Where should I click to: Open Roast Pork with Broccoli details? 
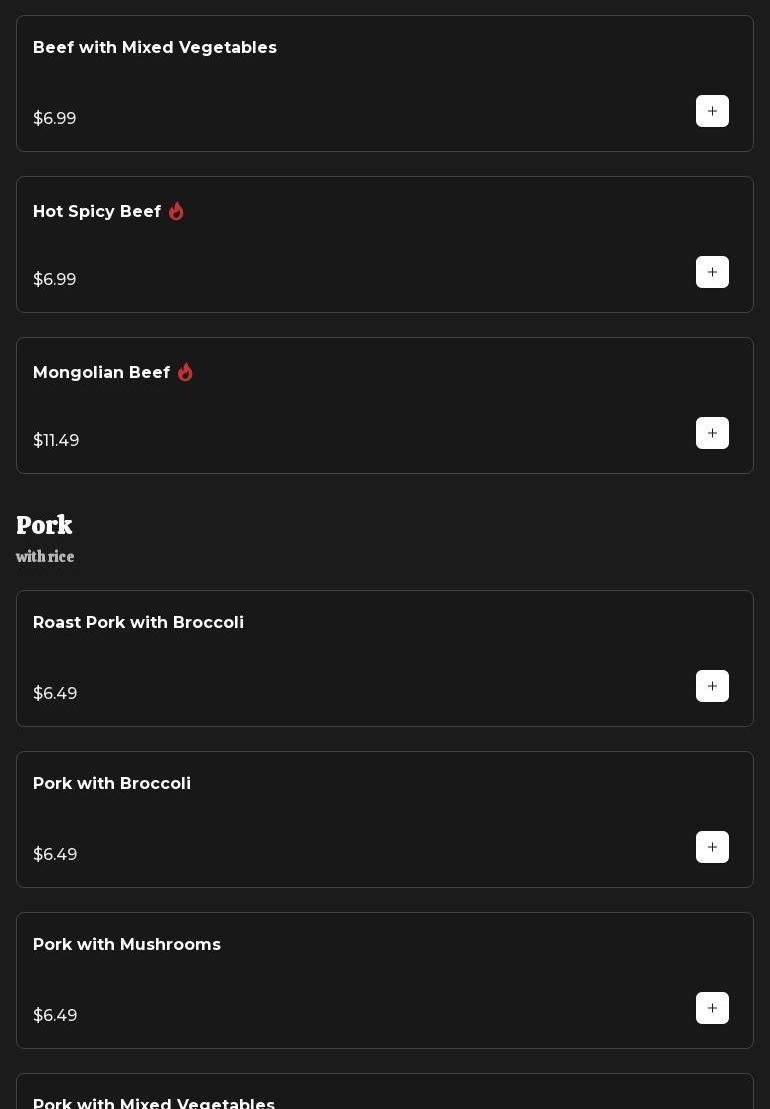138,623
